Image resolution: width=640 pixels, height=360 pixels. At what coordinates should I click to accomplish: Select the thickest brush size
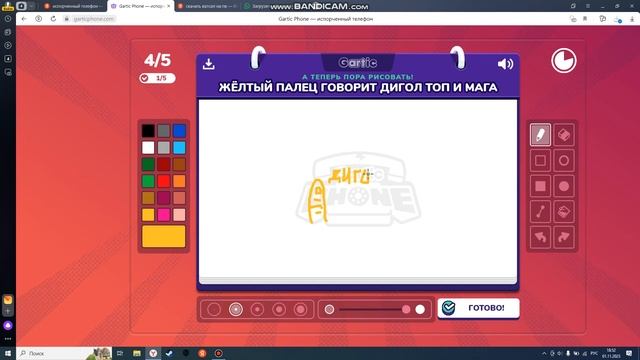pos(301,309)
